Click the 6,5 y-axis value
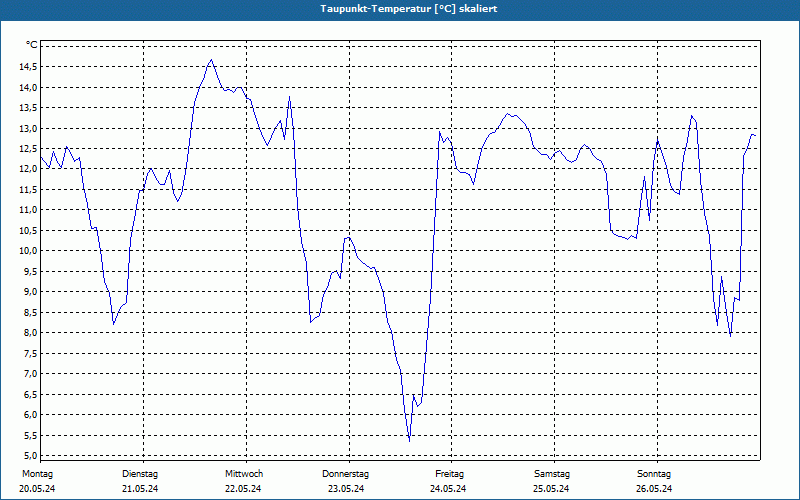Viewport: 800px width, 500px height. tap(31, 394)
